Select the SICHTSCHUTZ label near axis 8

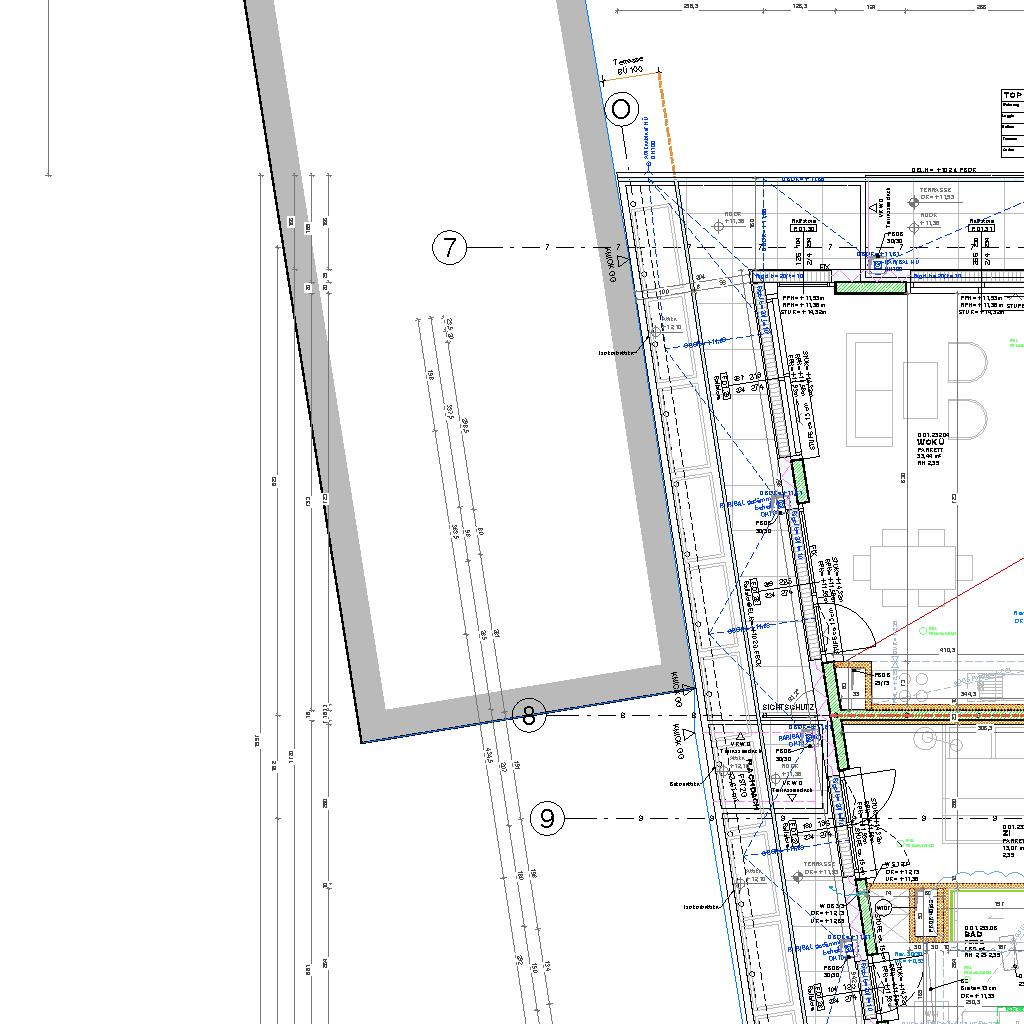[x=790, y=707]
